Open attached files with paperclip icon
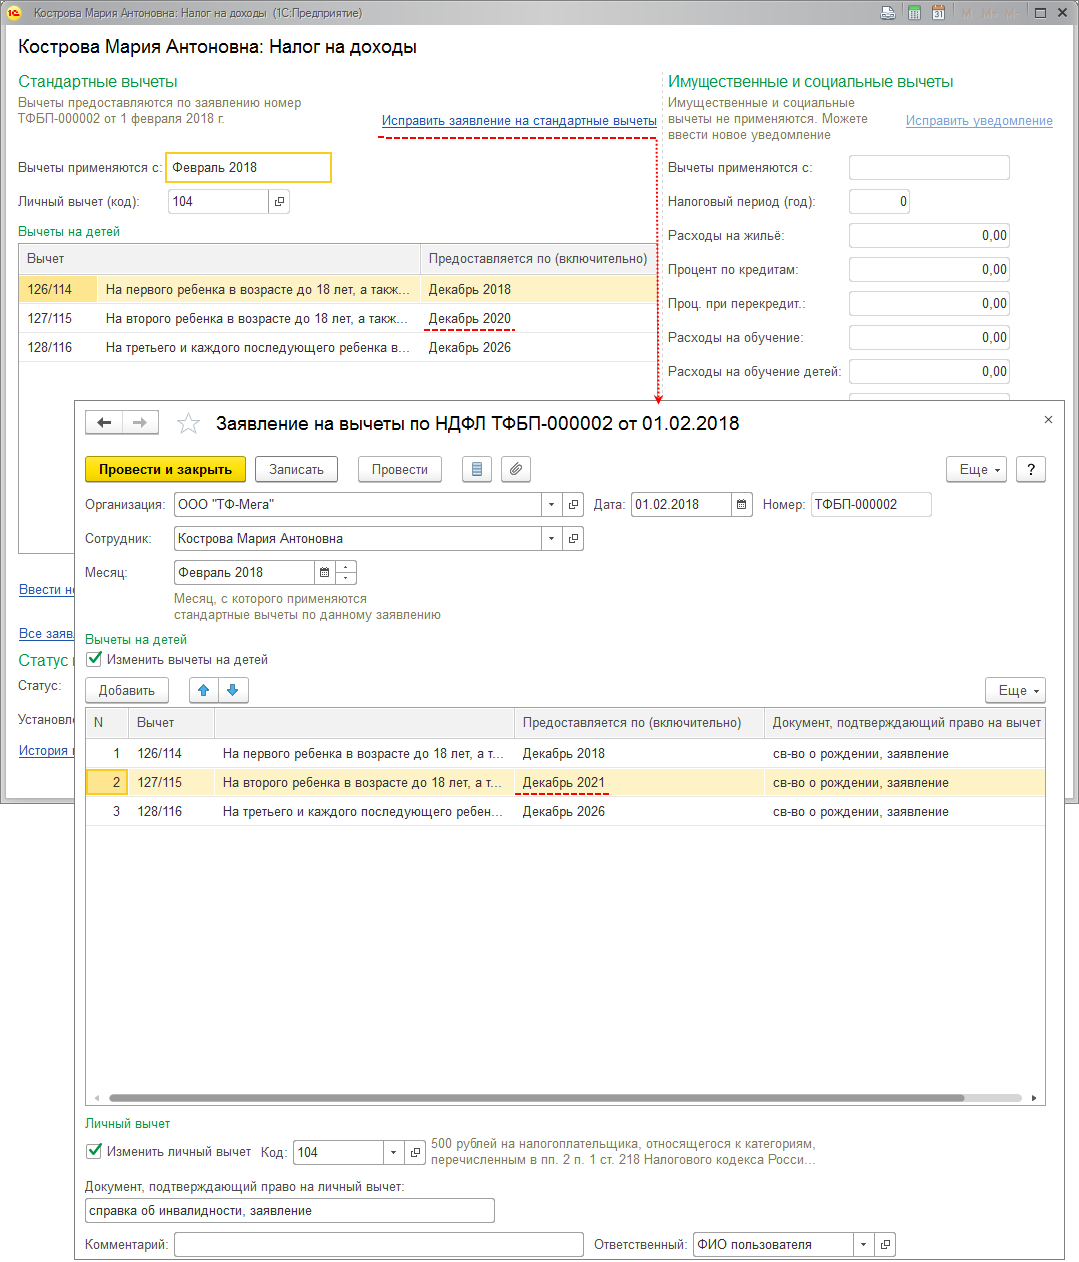Screen dimensions: 1079x1262 point(515,470)
